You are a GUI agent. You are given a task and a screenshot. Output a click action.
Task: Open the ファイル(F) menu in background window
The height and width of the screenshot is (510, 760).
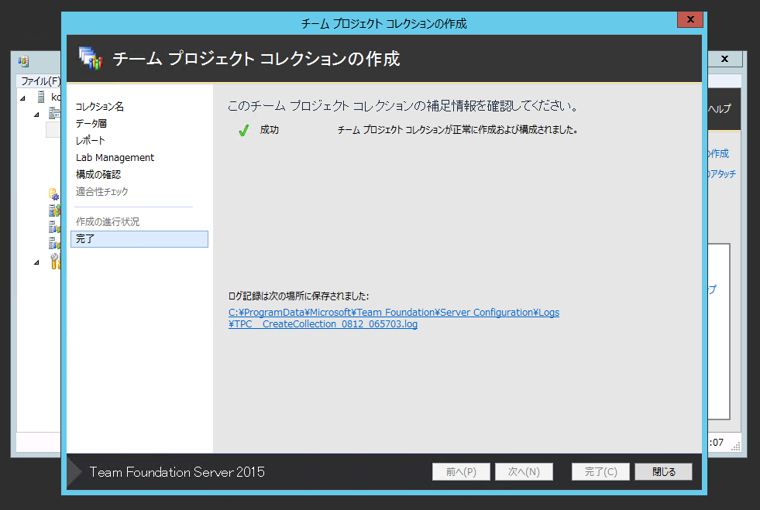pos(40,81)
